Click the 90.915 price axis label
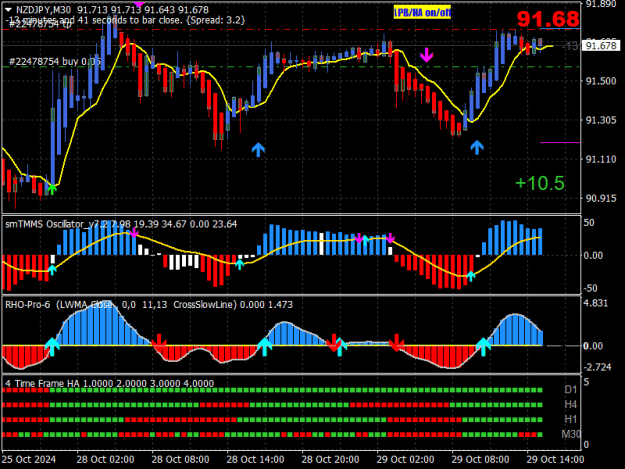Screen dimensions: 625x469 coord(601,198)
